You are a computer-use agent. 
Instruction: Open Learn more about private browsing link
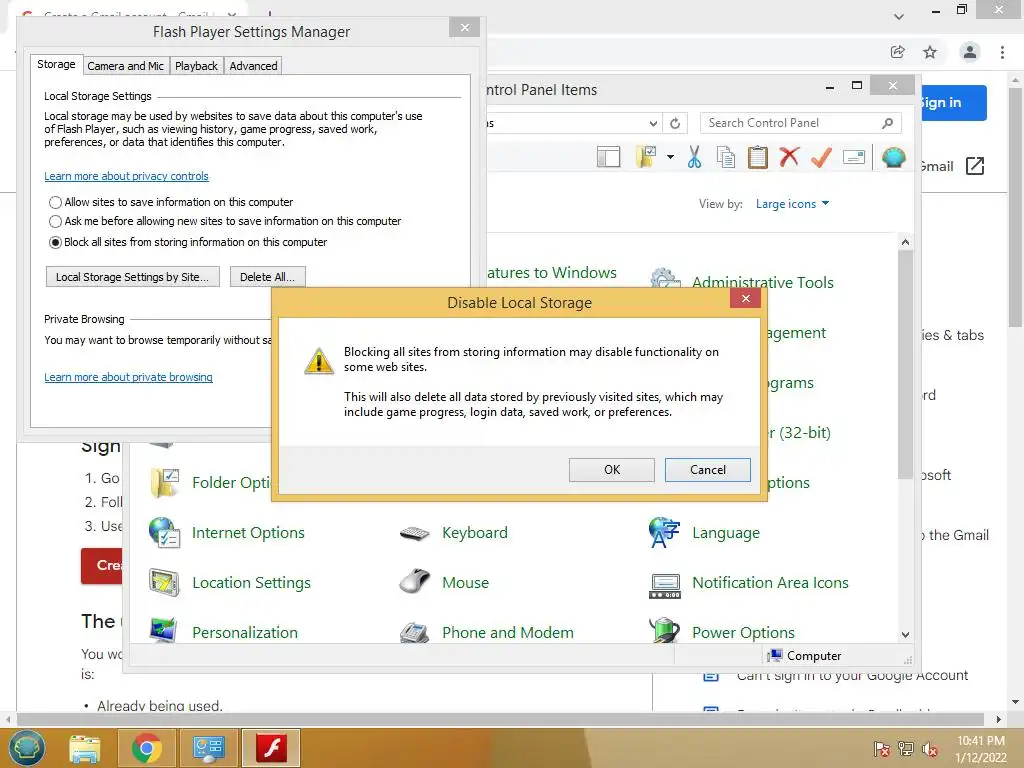pyautogui.click(x=128, y=377)
